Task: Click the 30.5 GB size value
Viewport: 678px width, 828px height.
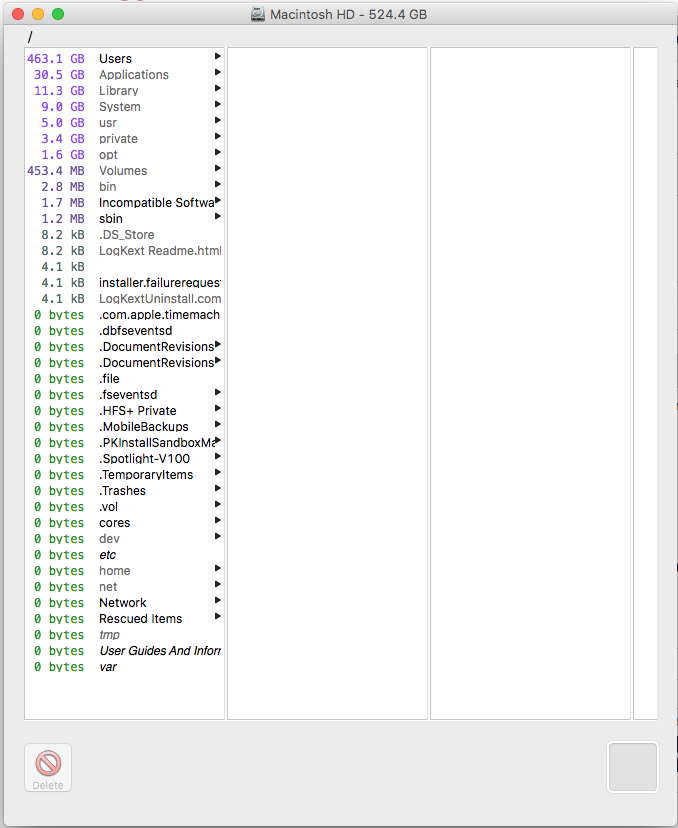Action: coord(59,75)
